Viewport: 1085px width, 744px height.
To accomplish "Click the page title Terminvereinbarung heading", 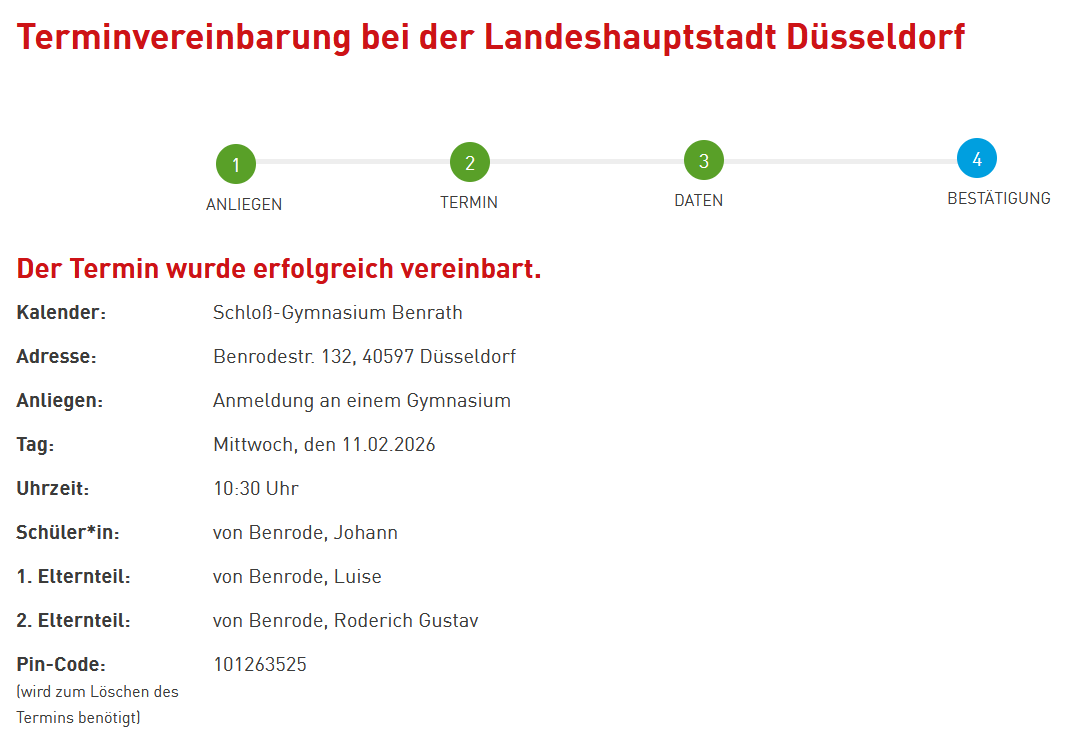I will pos(491,37).
